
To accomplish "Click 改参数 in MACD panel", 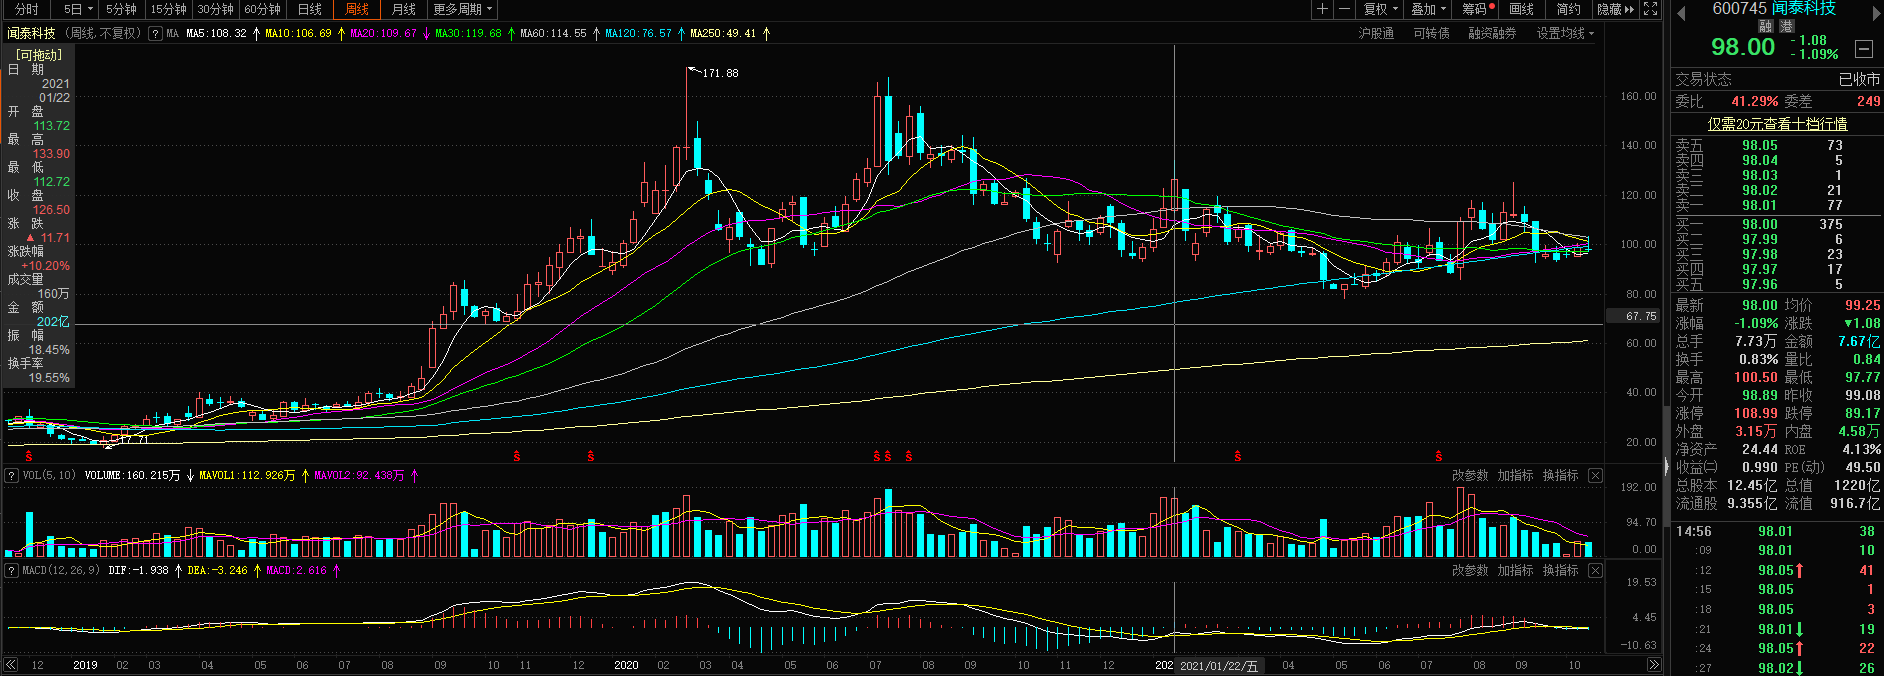I will coord(1470,570).
